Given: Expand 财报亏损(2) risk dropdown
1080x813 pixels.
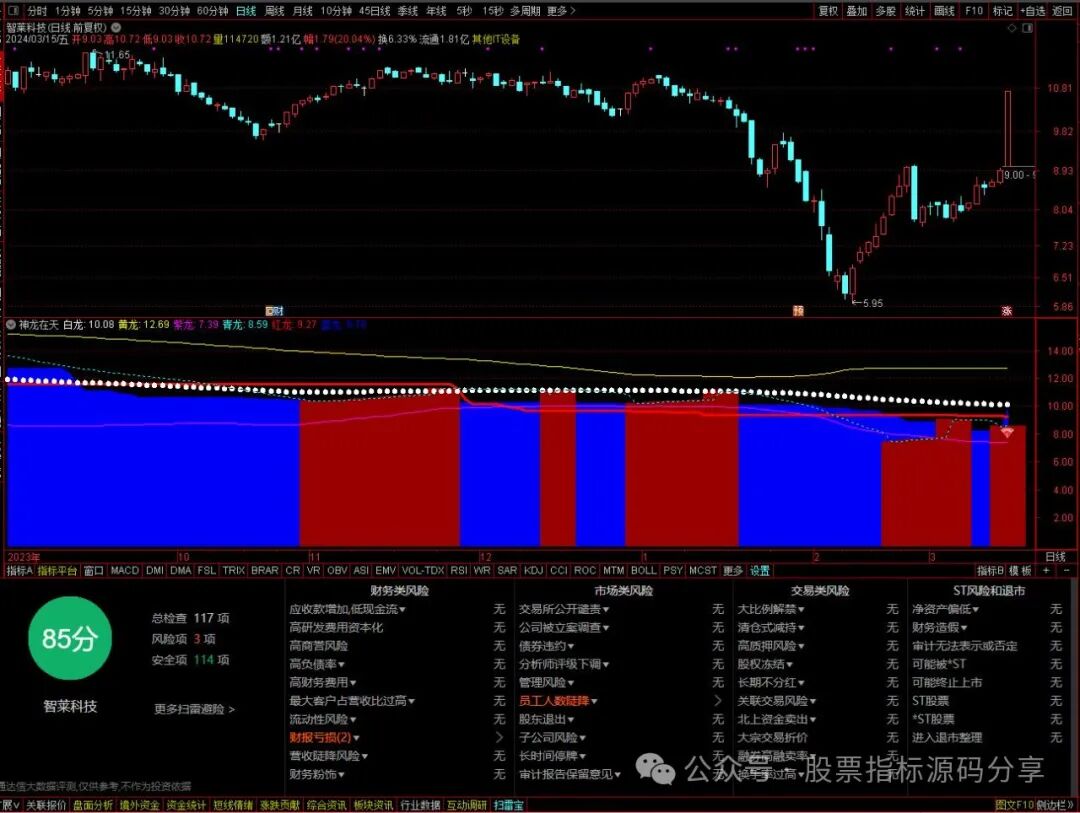Looking at the screenshot, I should pos(324,737).
